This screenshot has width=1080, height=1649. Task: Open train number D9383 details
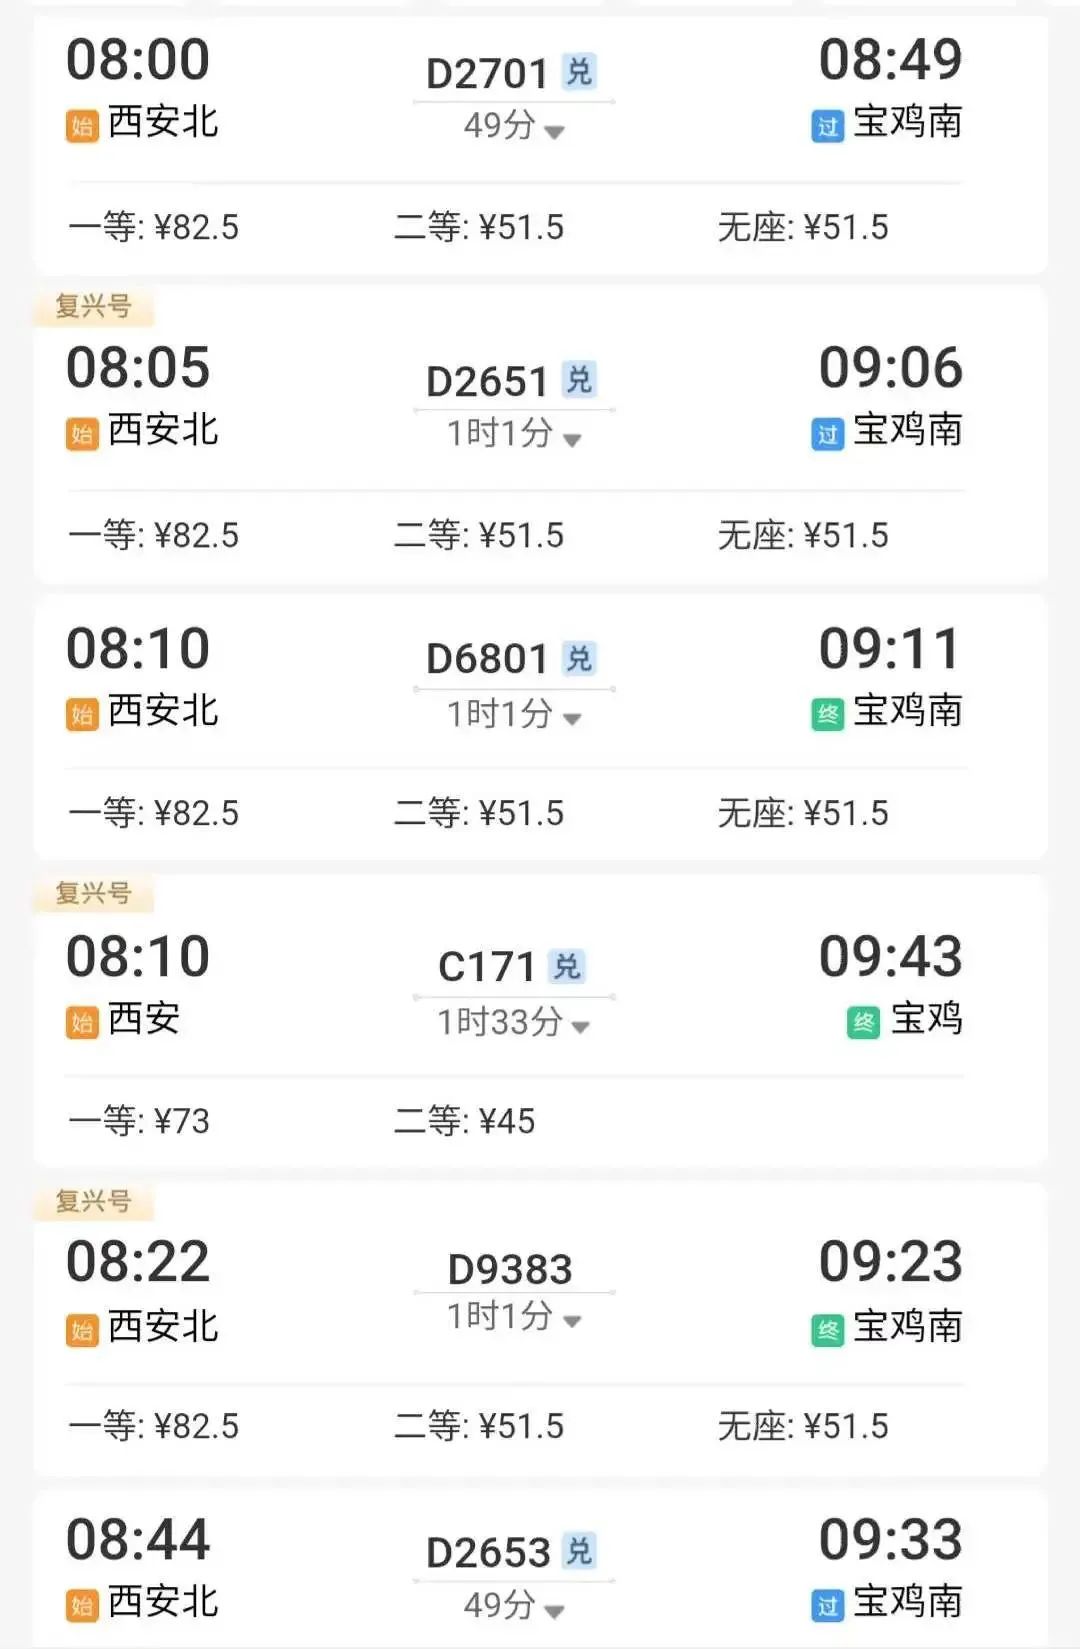tap(510, 1269)
